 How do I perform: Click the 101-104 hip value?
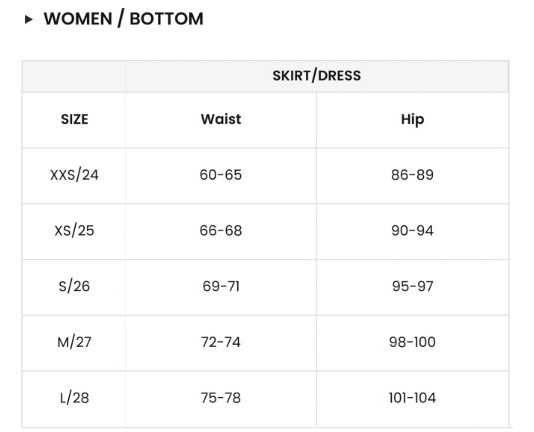412,398
